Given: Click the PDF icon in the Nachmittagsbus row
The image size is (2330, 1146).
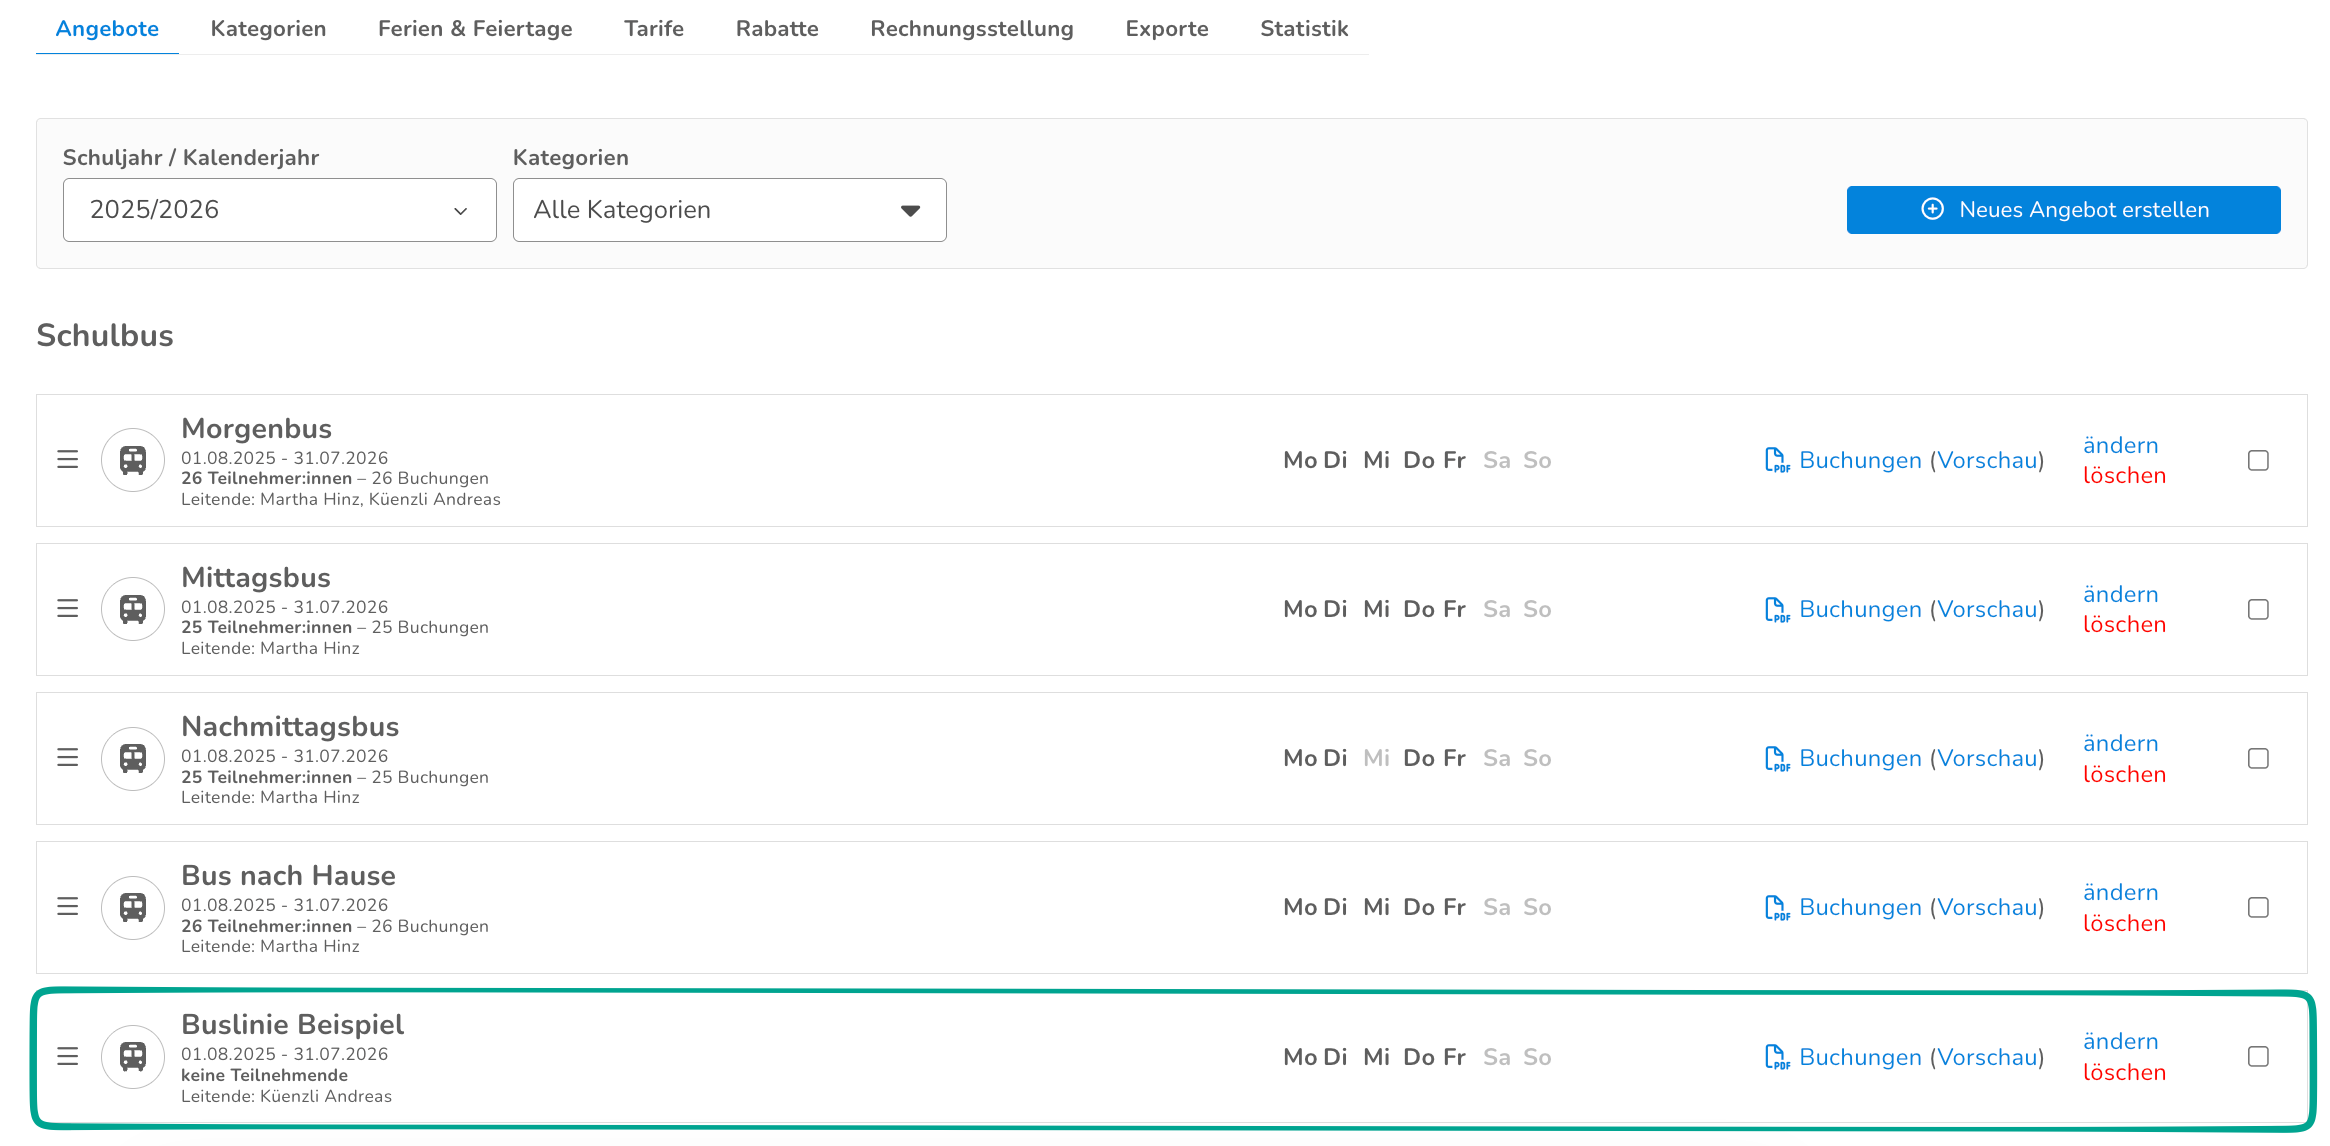Looking at the screenshot, I should tap(1776, 759).
